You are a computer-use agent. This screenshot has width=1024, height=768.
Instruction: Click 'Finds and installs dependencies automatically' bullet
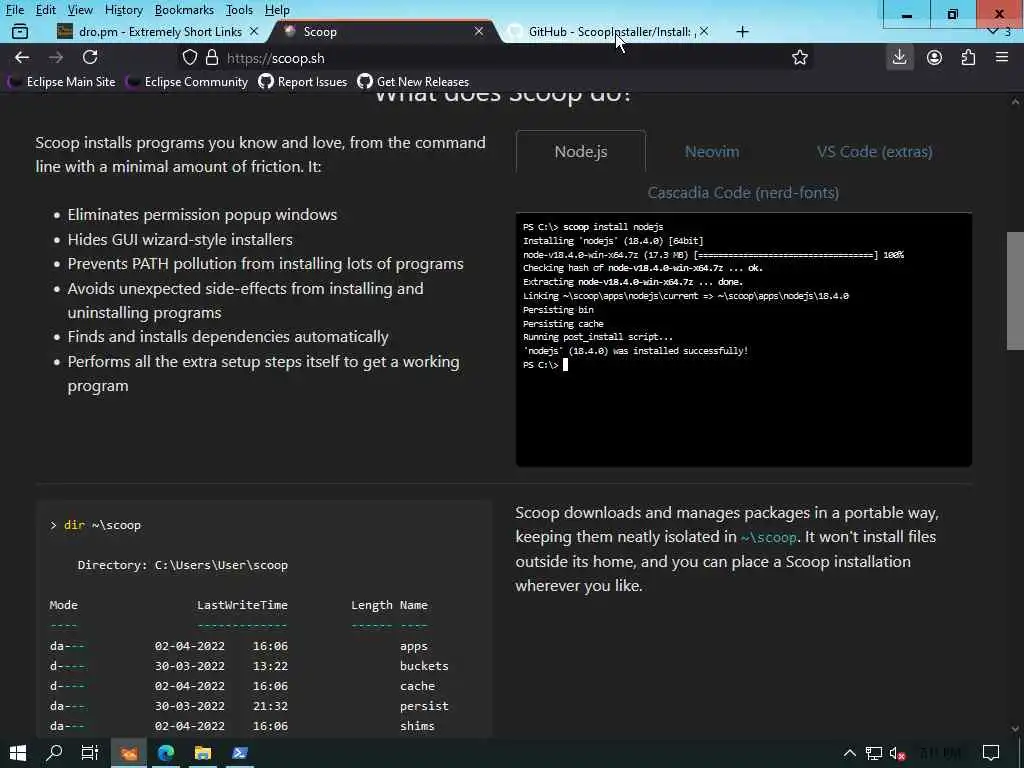click(x=228, y=337)
